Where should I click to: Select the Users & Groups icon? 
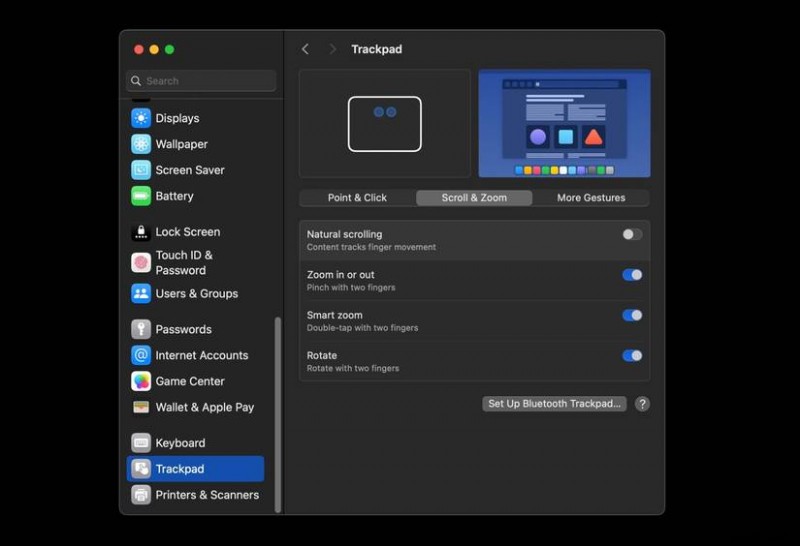pyautogui.click(x=141, y=293)
